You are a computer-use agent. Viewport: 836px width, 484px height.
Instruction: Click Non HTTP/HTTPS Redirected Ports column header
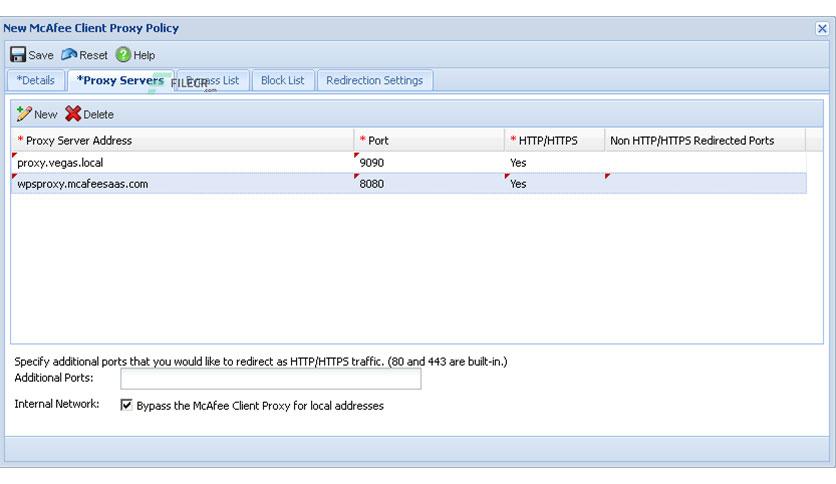[x=705, y=141]
